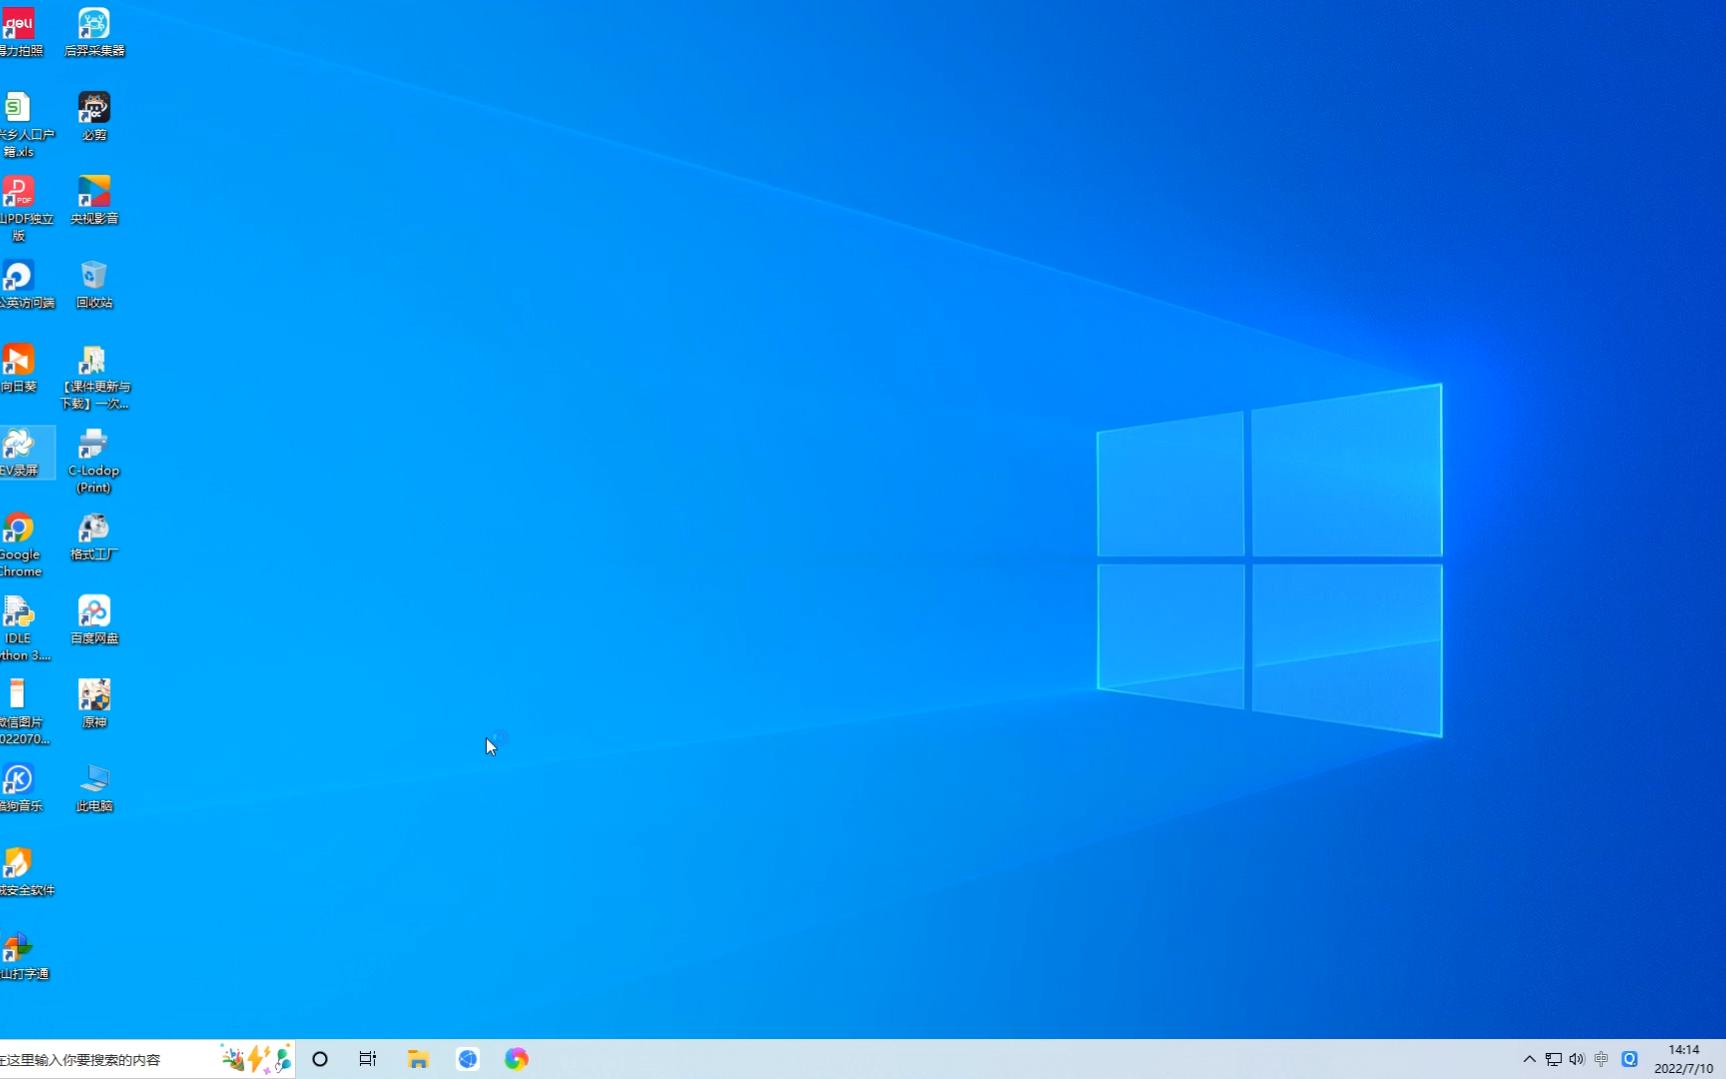Select the 人口户籍.xls spreadsheet file icon

[x=24, y=124]
